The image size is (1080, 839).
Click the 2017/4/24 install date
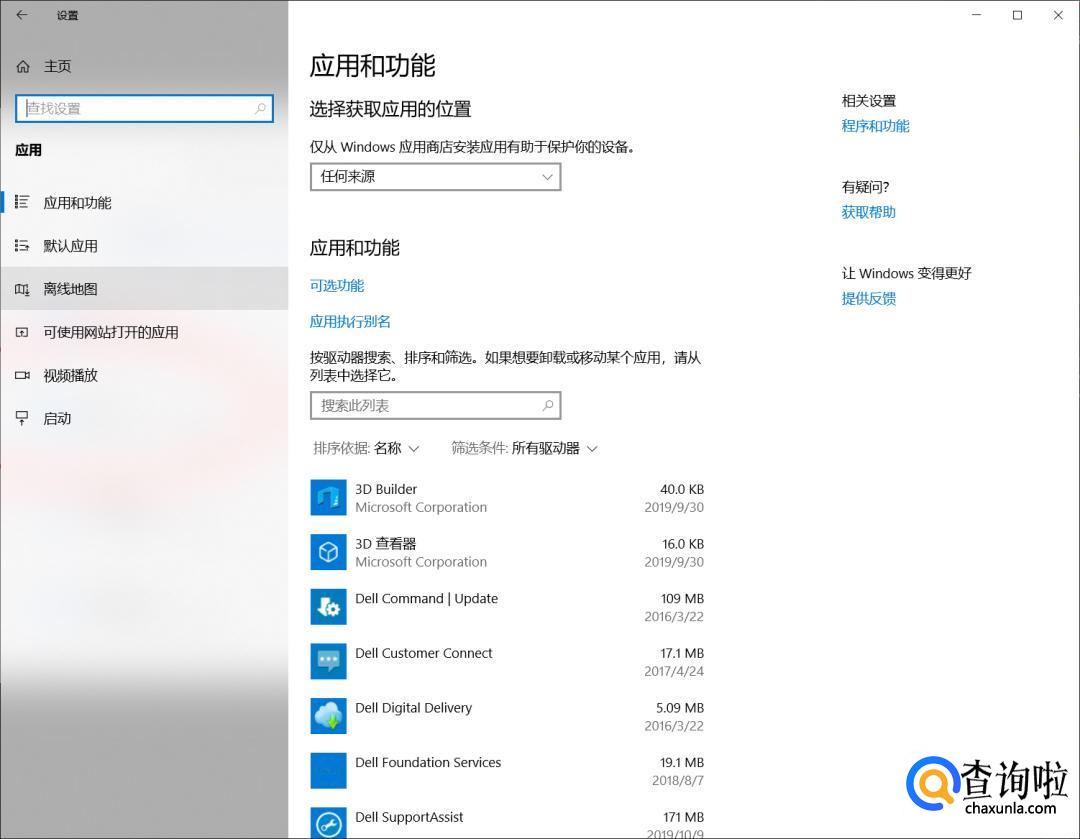point(674,671)
